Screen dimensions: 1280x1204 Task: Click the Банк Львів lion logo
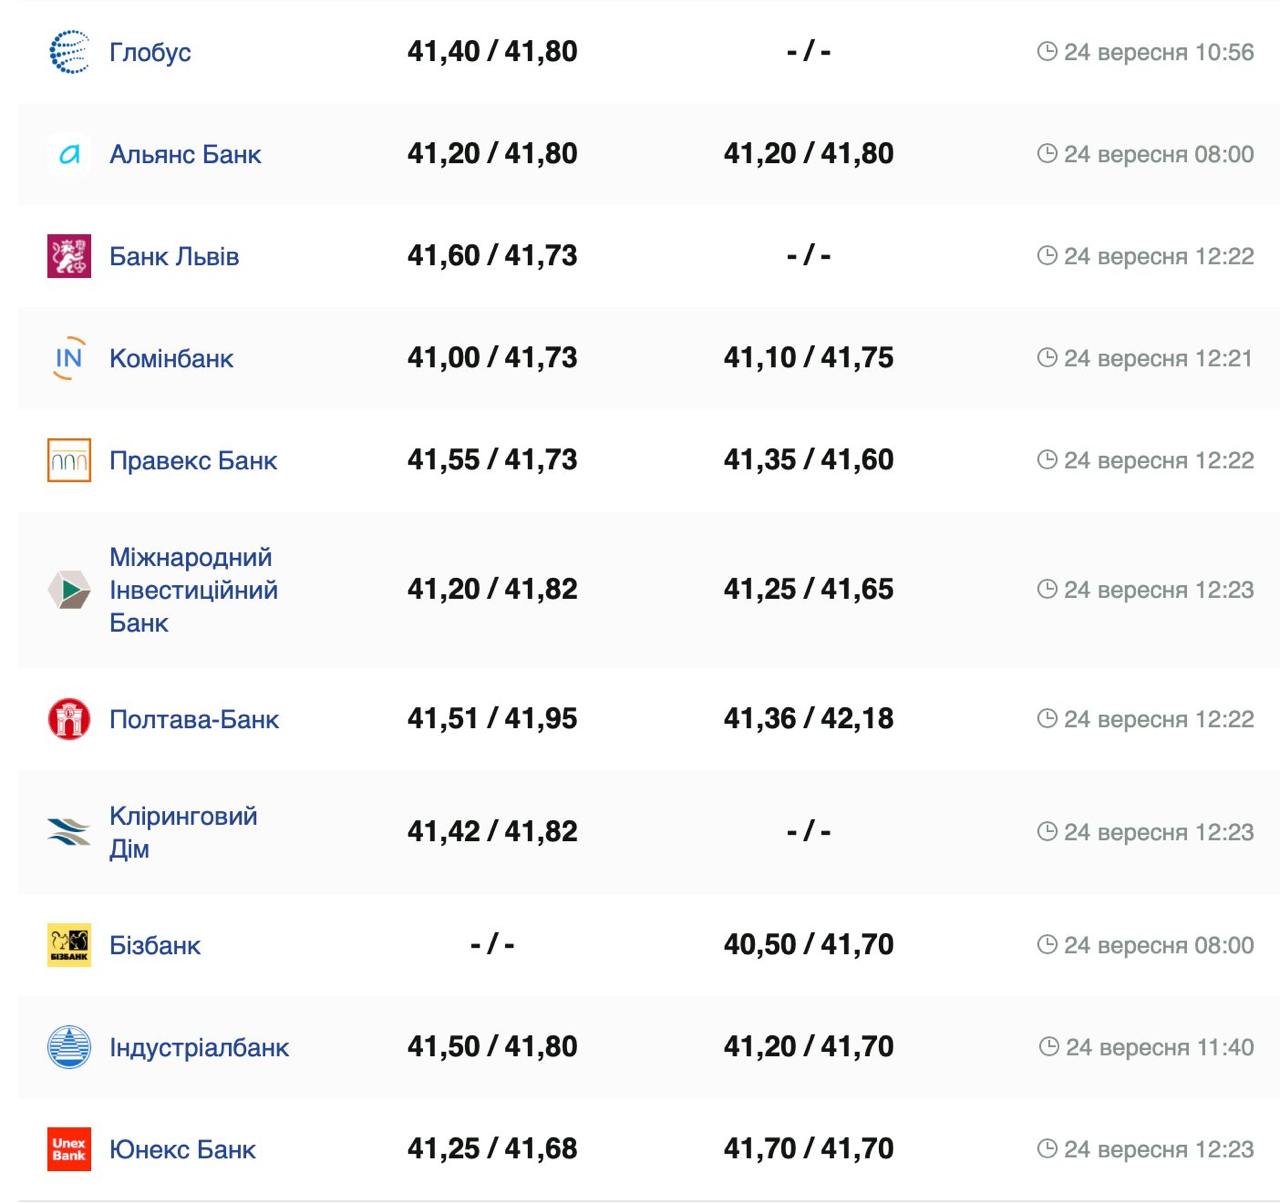[69, 256]
